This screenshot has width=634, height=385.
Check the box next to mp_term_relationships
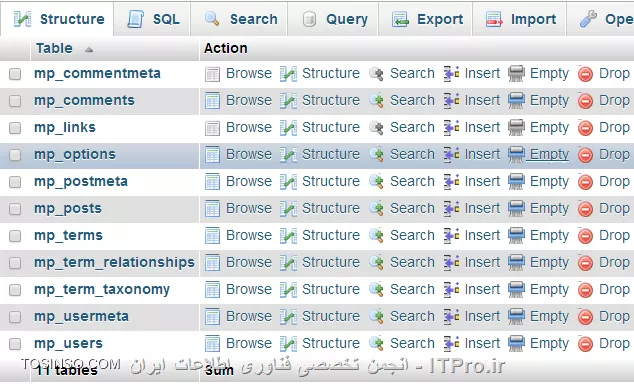point(15,263)
